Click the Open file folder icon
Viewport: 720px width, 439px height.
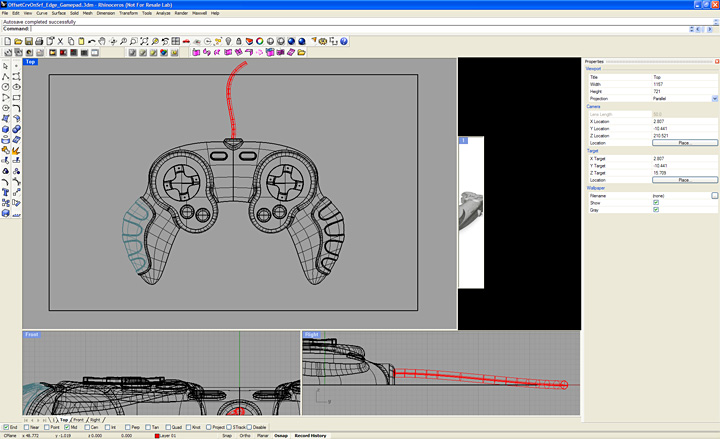(x=16, y=41)
